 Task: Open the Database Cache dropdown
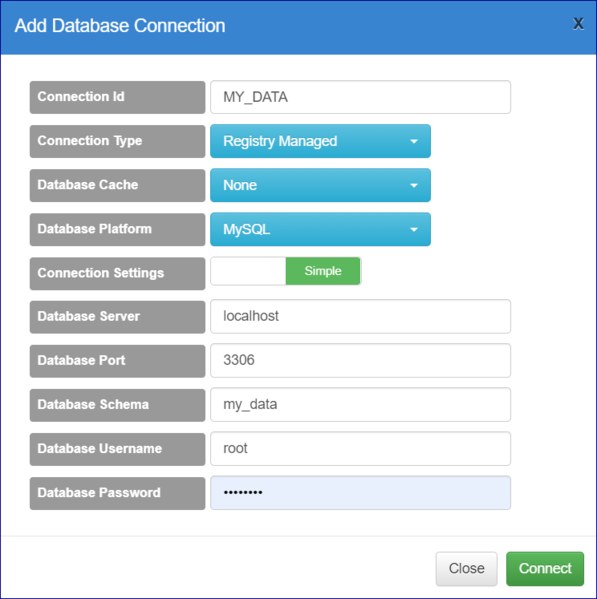click(x=320, y=185)
